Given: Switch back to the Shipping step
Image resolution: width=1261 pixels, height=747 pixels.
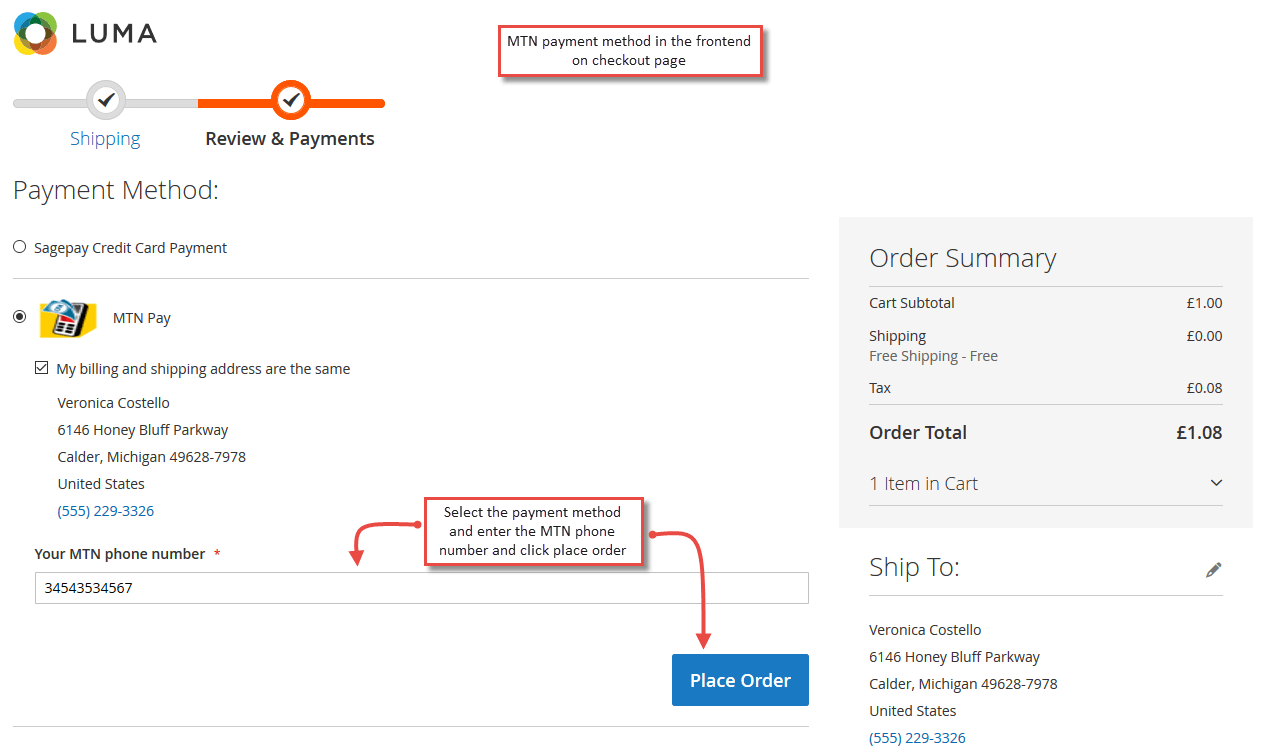Looking at the screenshot, I should click(x=105, y=138).
